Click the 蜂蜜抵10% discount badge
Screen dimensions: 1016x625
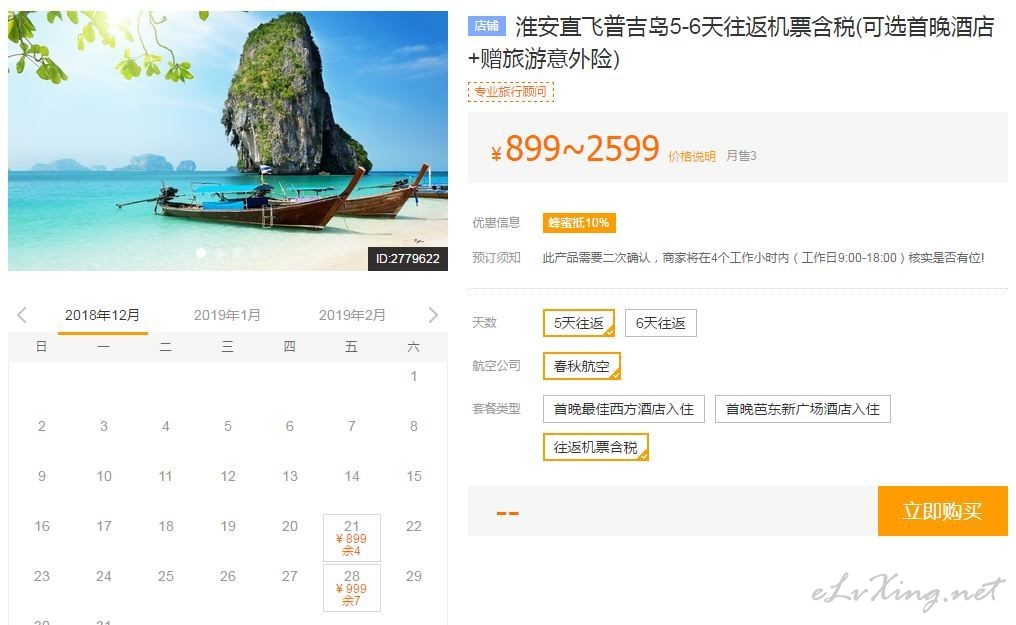pos(579,223)
